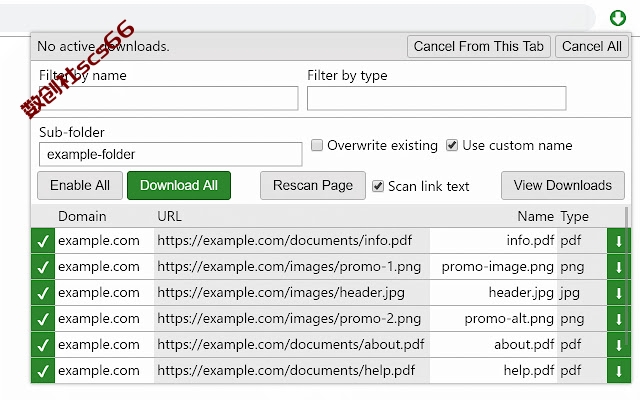Select URL https://example.com/images/promo-1.png
The image size is (640, 400).
coord(289,267)
